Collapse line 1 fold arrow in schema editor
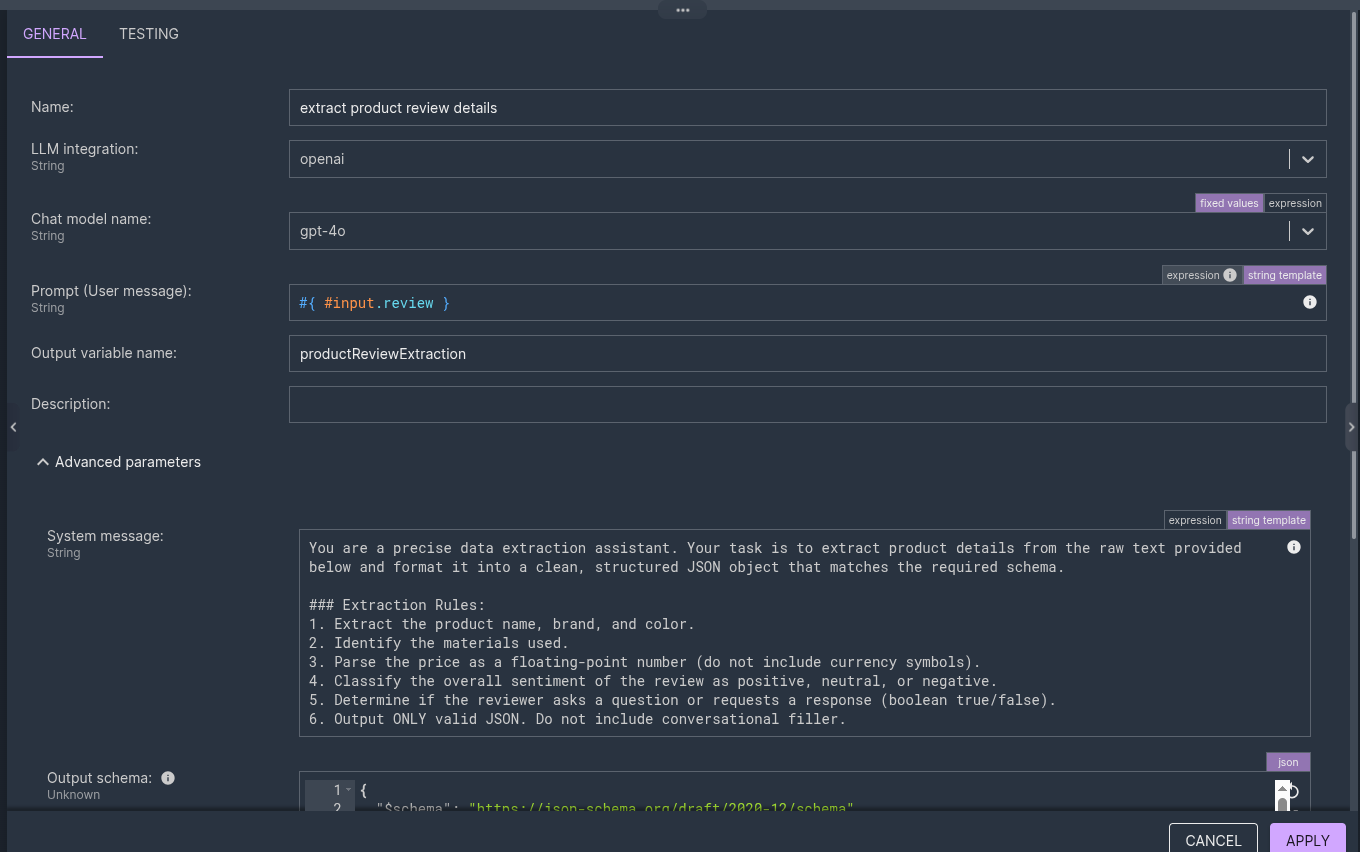Screen dimensions: 1360x852 [x=348, y=790]
